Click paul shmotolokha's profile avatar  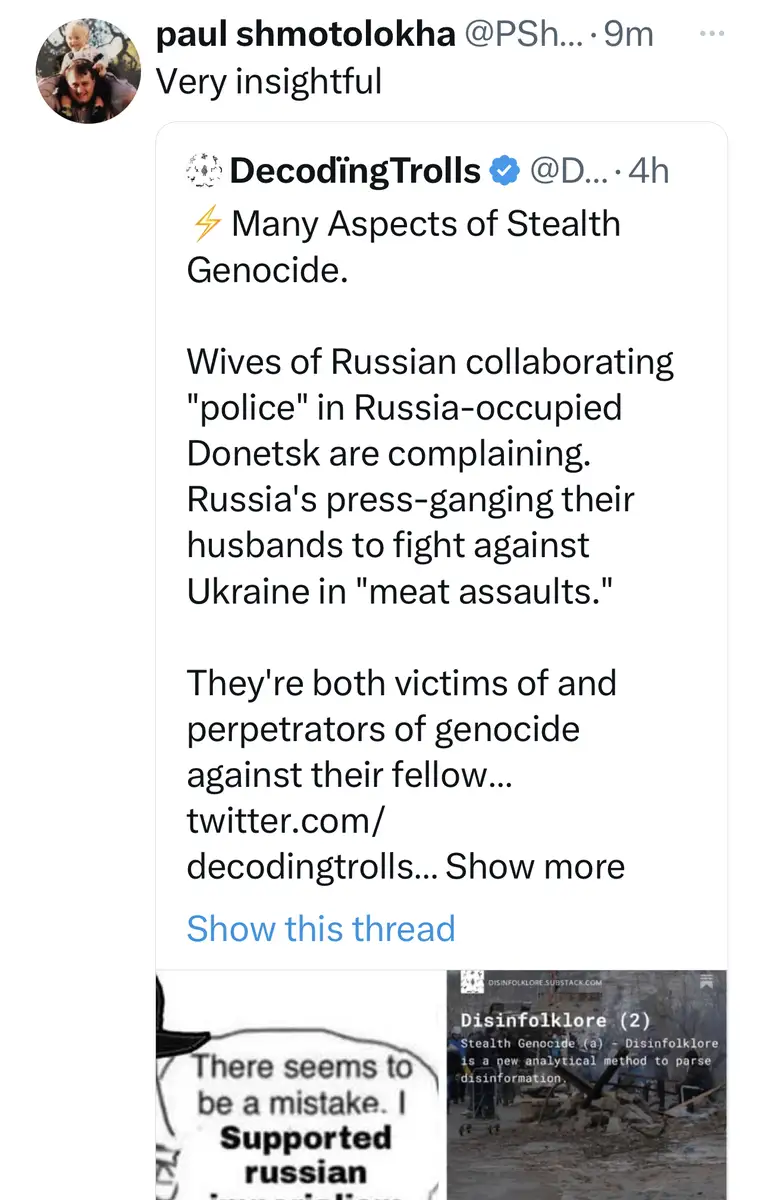[87, 73]
